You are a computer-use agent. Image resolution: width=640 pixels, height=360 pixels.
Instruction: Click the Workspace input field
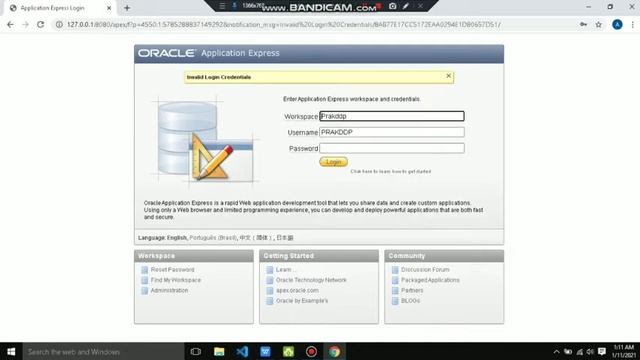(x=392, y=116)
